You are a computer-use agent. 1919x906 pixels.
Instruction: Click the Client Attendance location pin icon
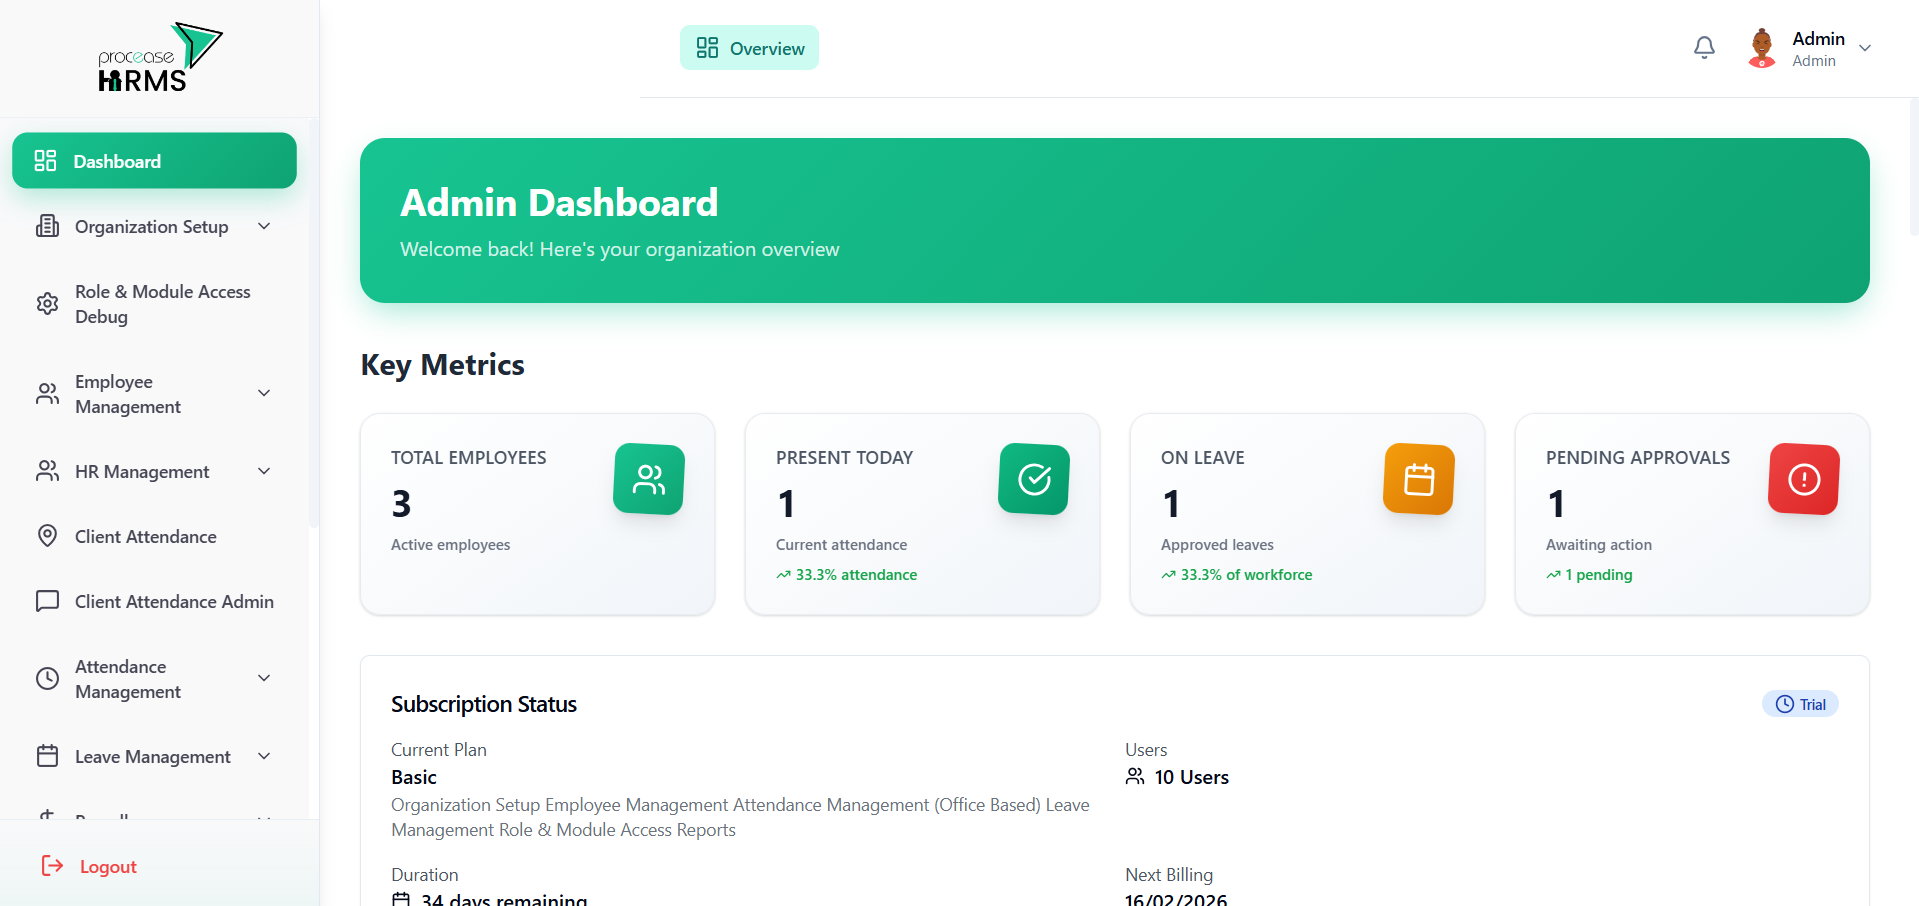(47, 536)
